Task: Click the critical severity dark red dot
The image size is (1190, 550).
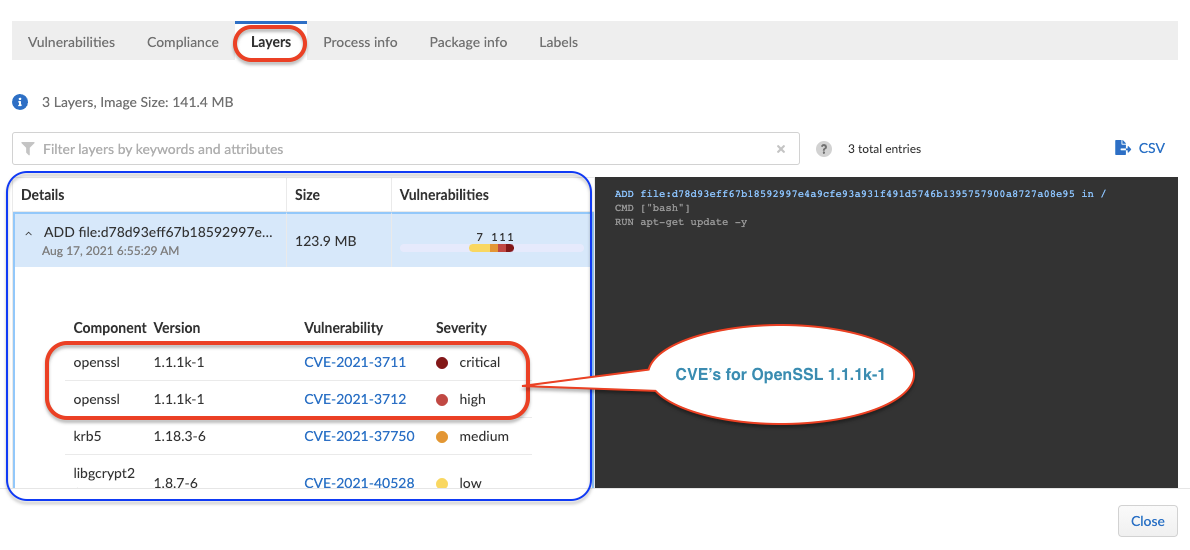Action: (442, 362)
